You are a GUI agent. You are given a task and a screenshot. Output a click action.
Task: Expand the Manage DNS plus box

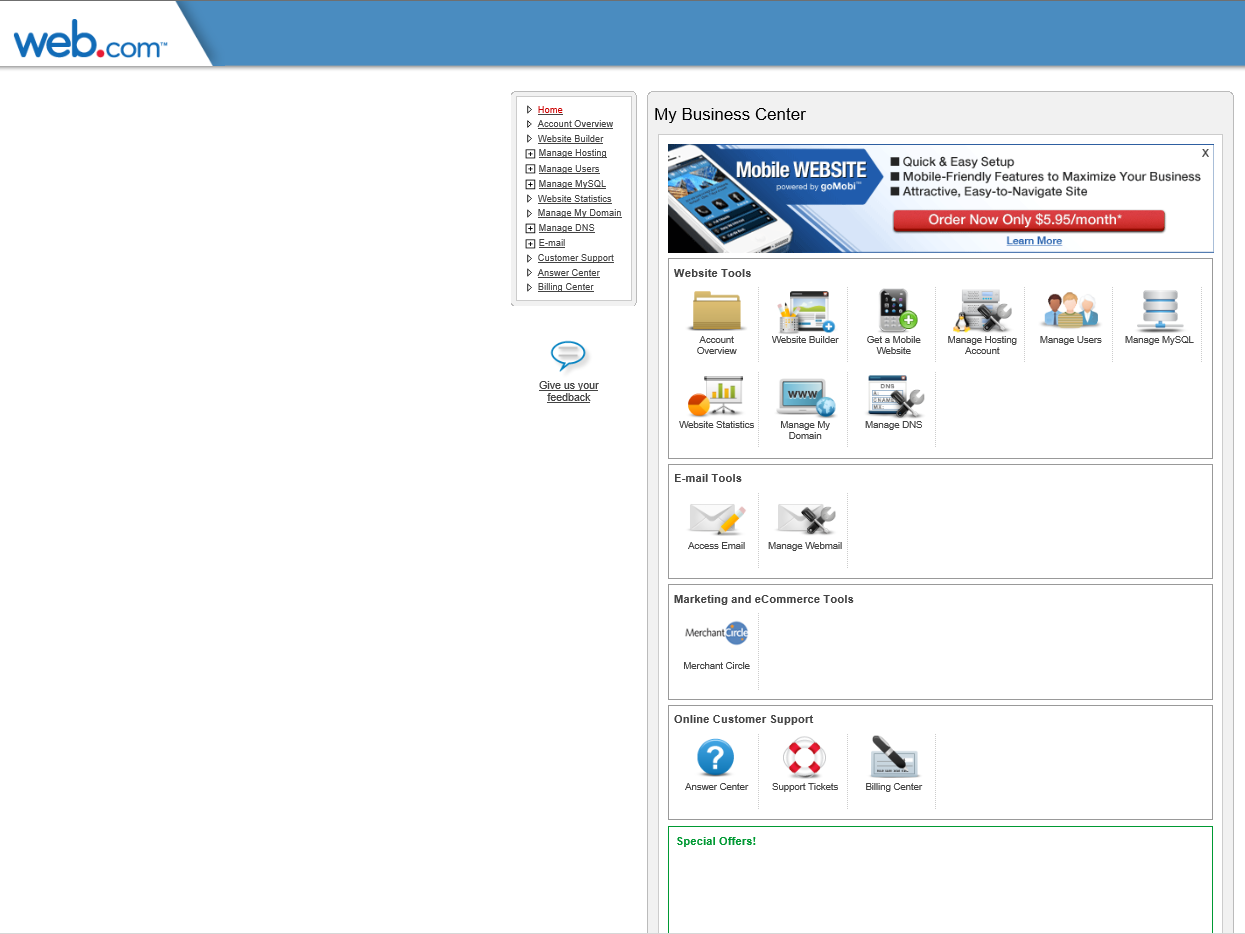530,228
